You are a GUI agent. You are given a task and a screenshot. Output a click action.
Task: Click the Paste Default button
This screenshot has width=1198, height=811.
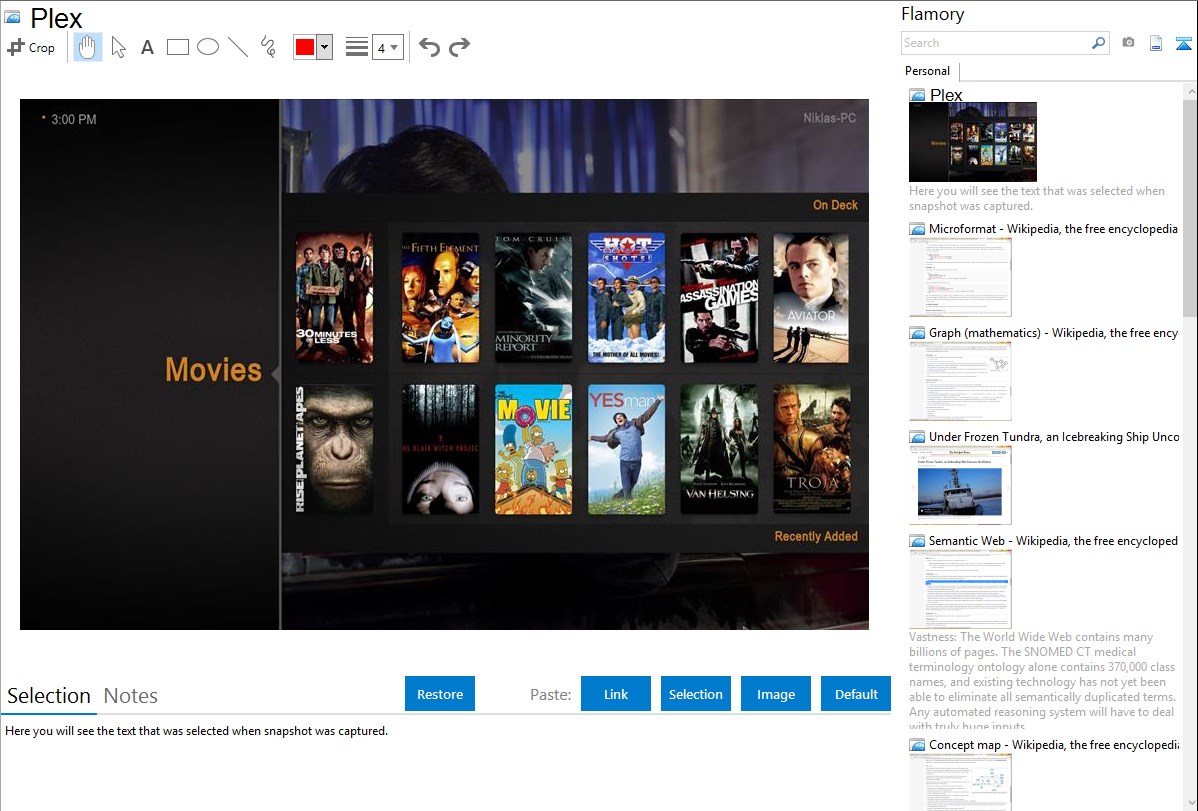click(x=856, y=694)
